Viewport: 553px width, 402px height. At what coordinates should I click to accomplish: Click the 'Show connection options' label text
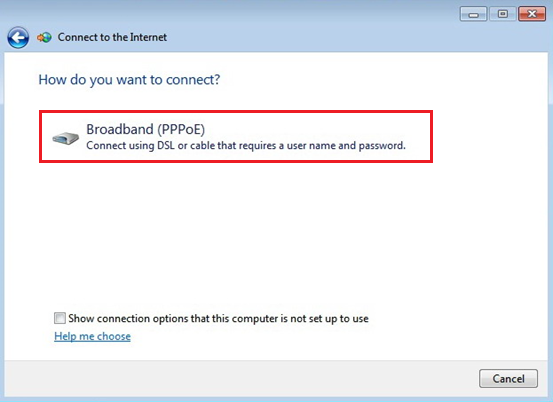[x=218, y=318]
